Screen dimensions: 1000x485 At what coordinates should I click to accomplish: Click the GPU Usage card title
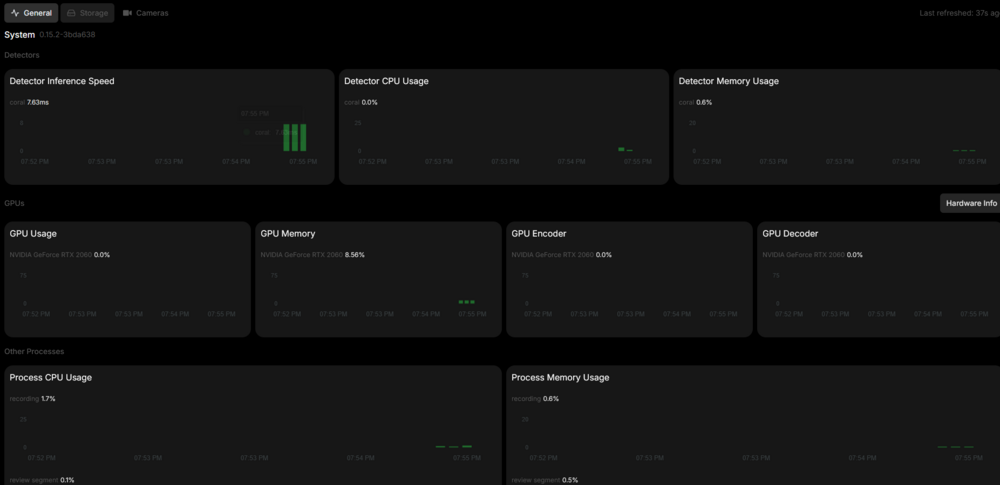click(33, 234)
